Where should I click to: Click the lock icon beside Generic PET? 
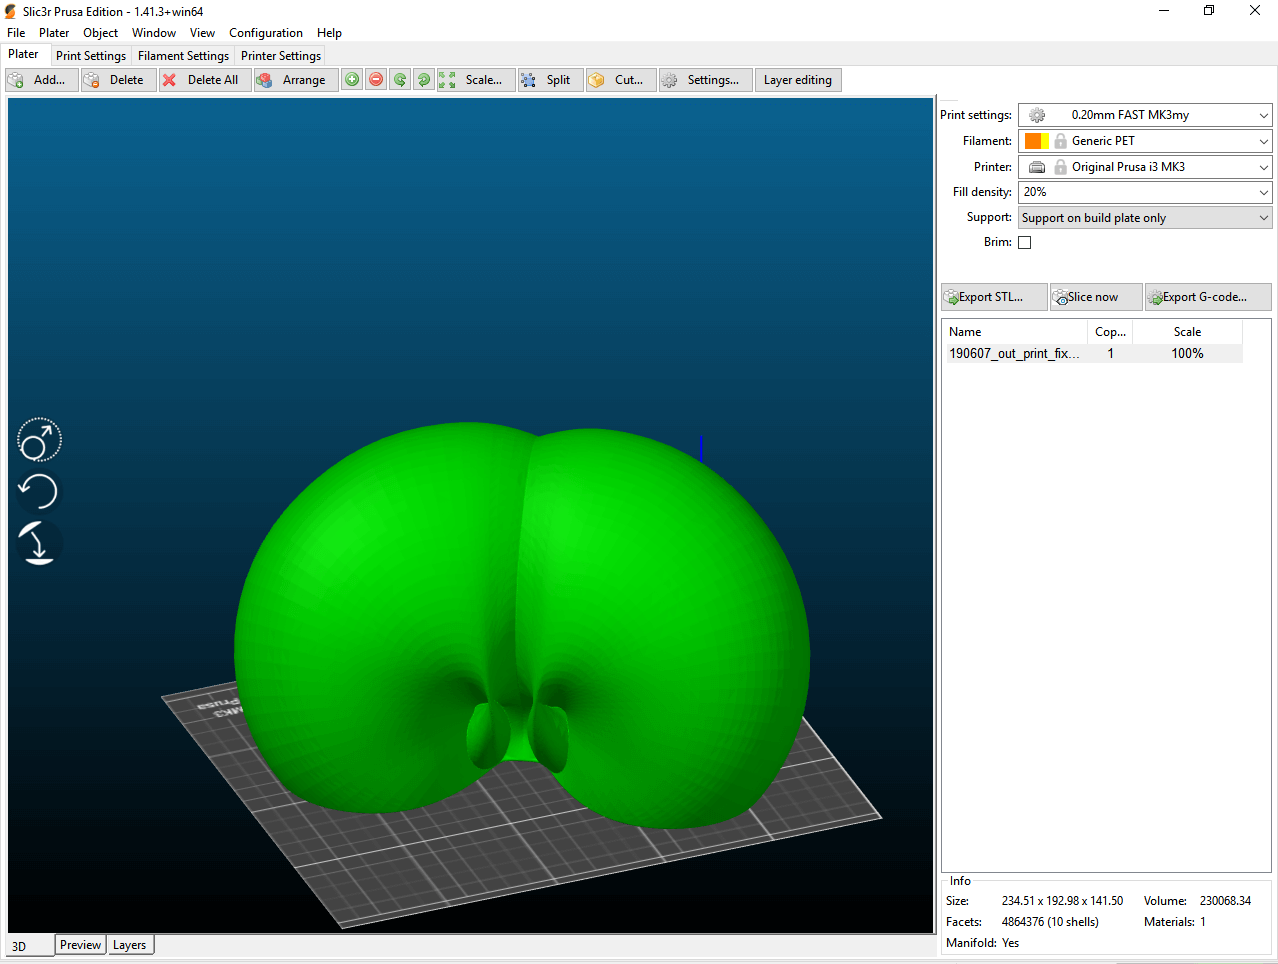[1061, 141]
